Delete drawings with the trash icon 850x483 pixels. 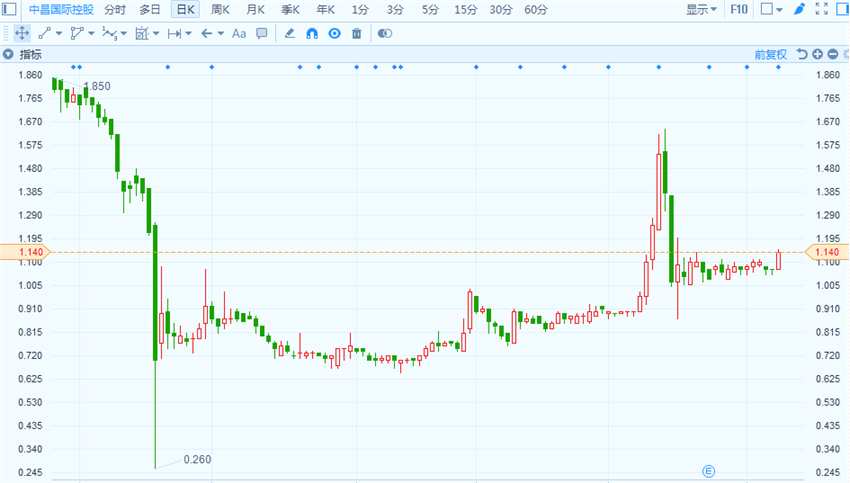tap(356, 34)
